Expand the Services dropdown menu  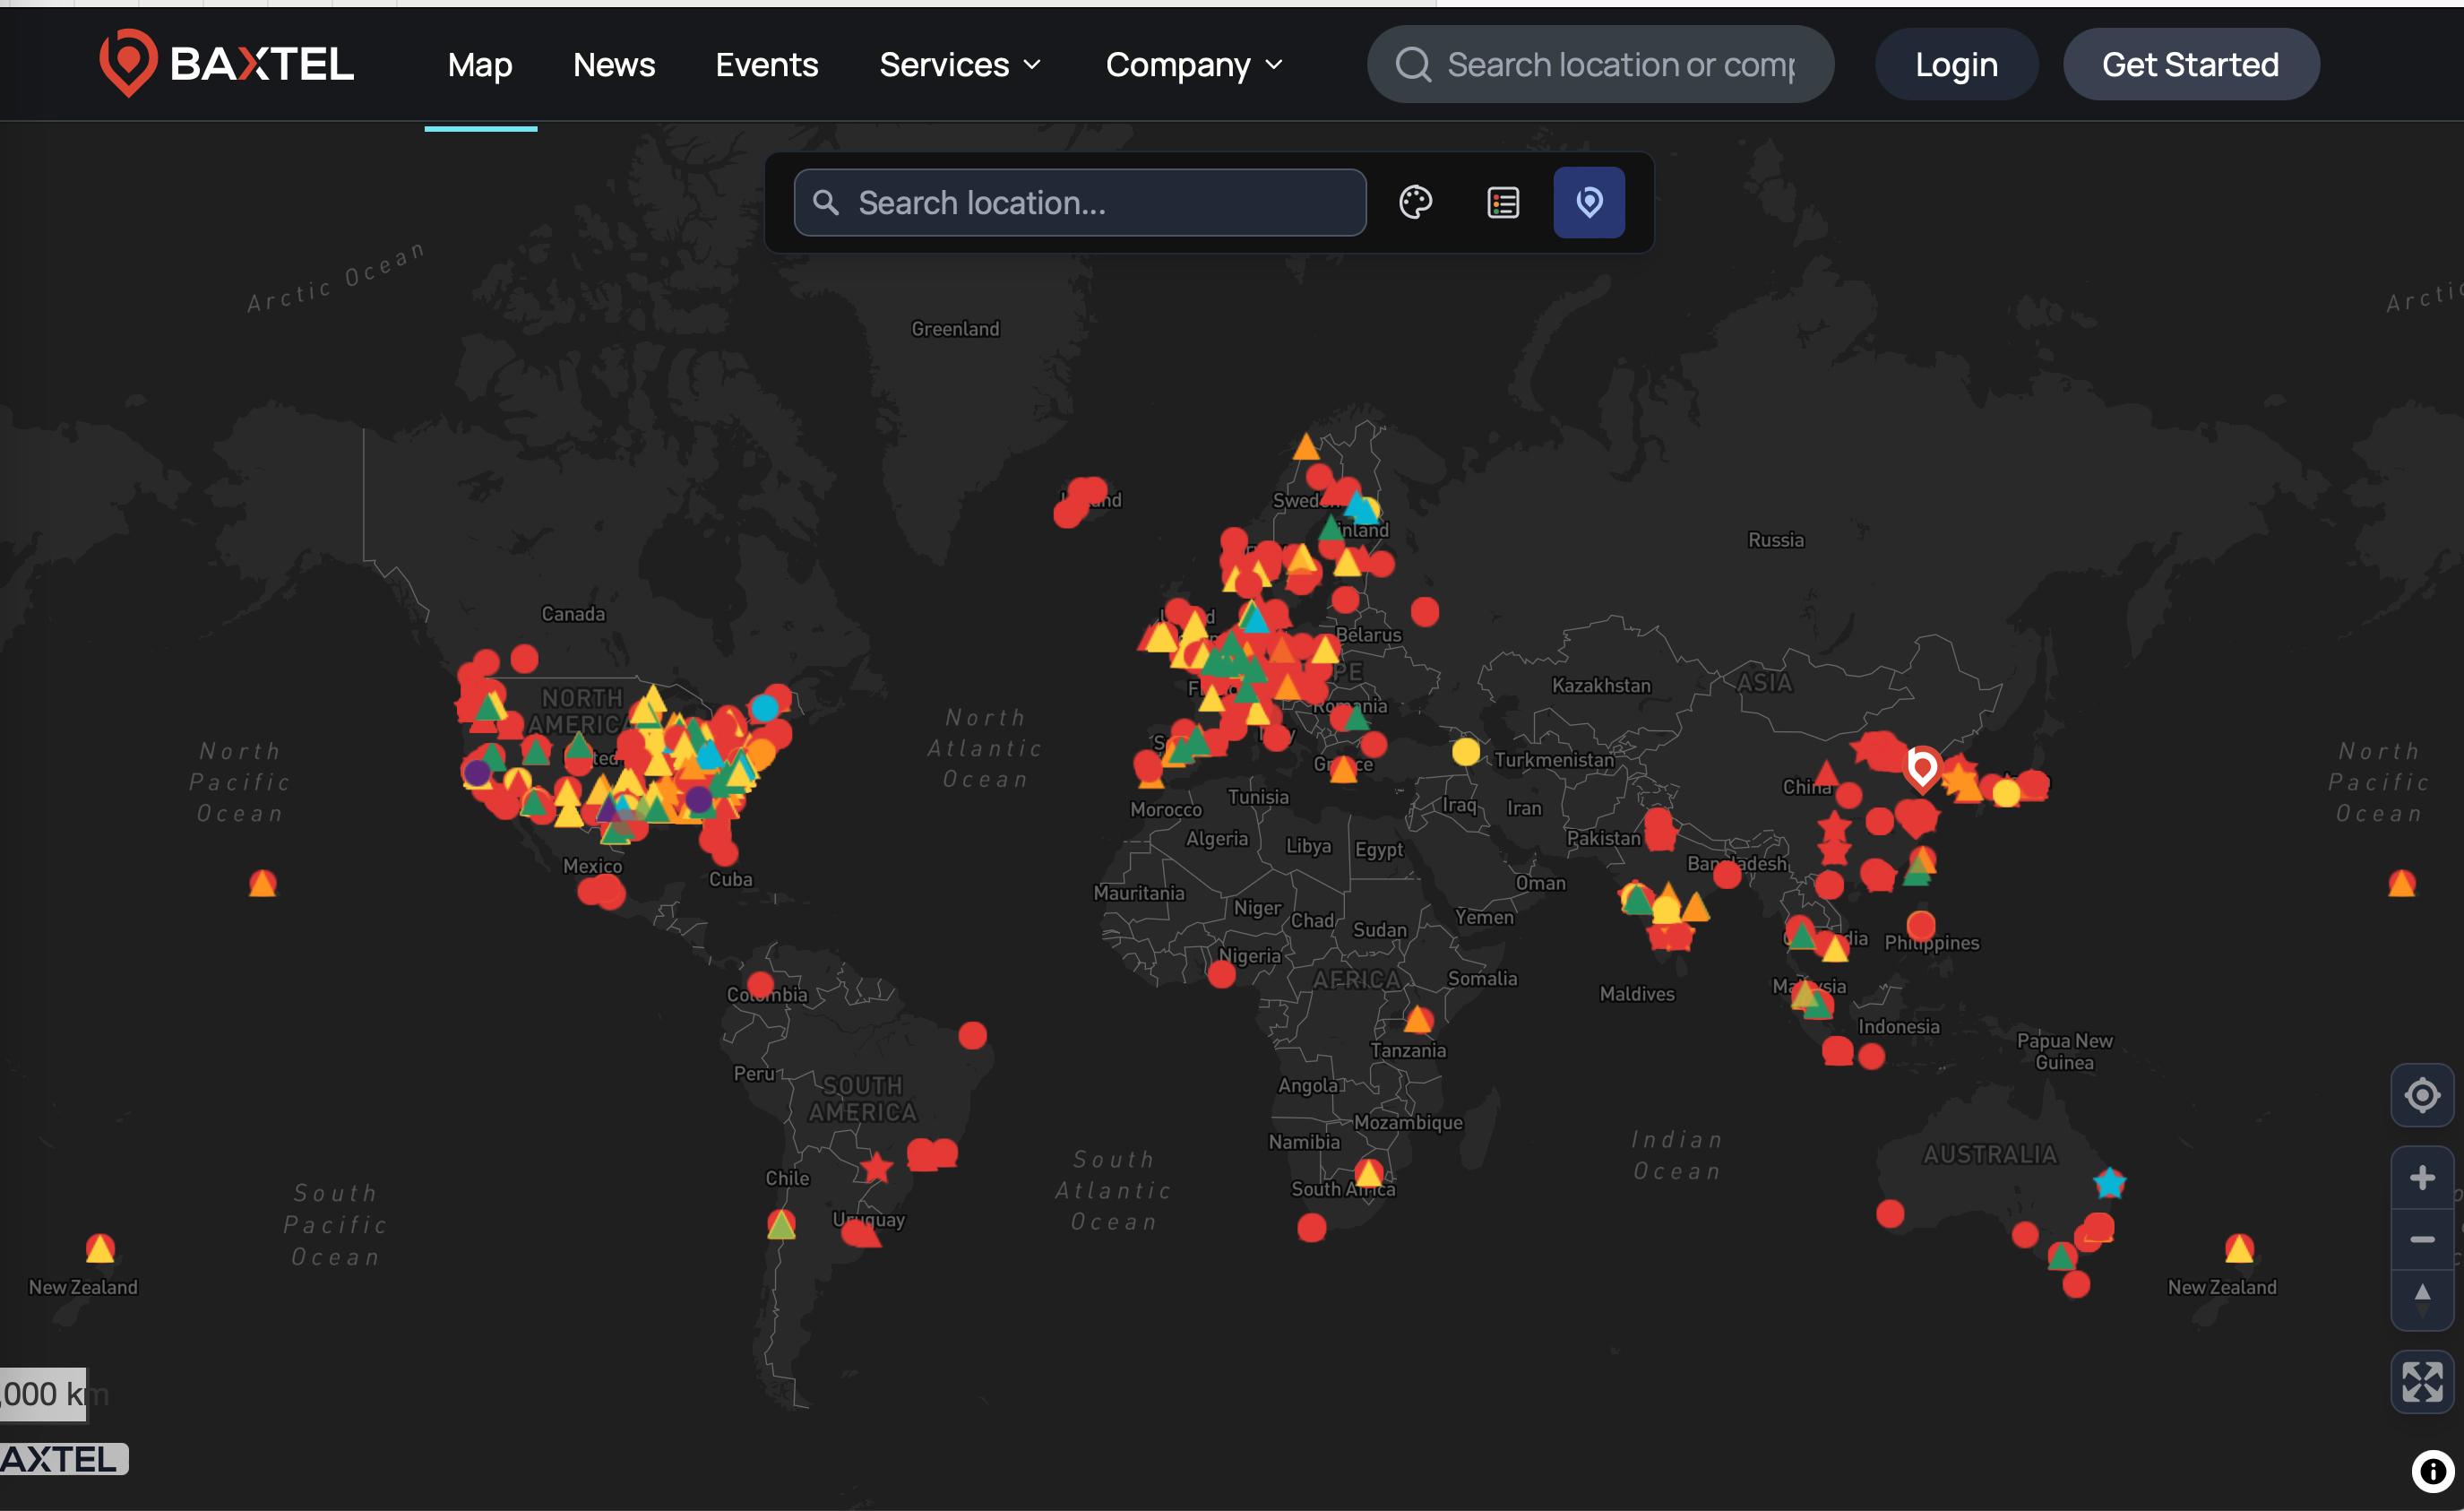960,65
